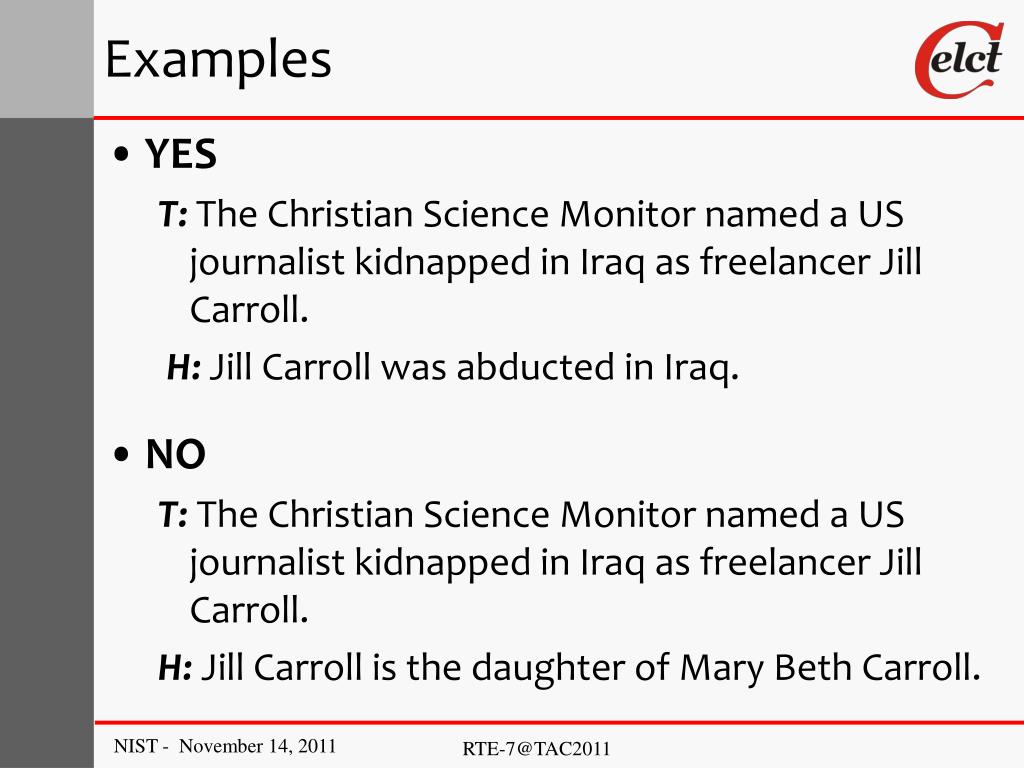Click the "T:" label under NO

[174, 515]
